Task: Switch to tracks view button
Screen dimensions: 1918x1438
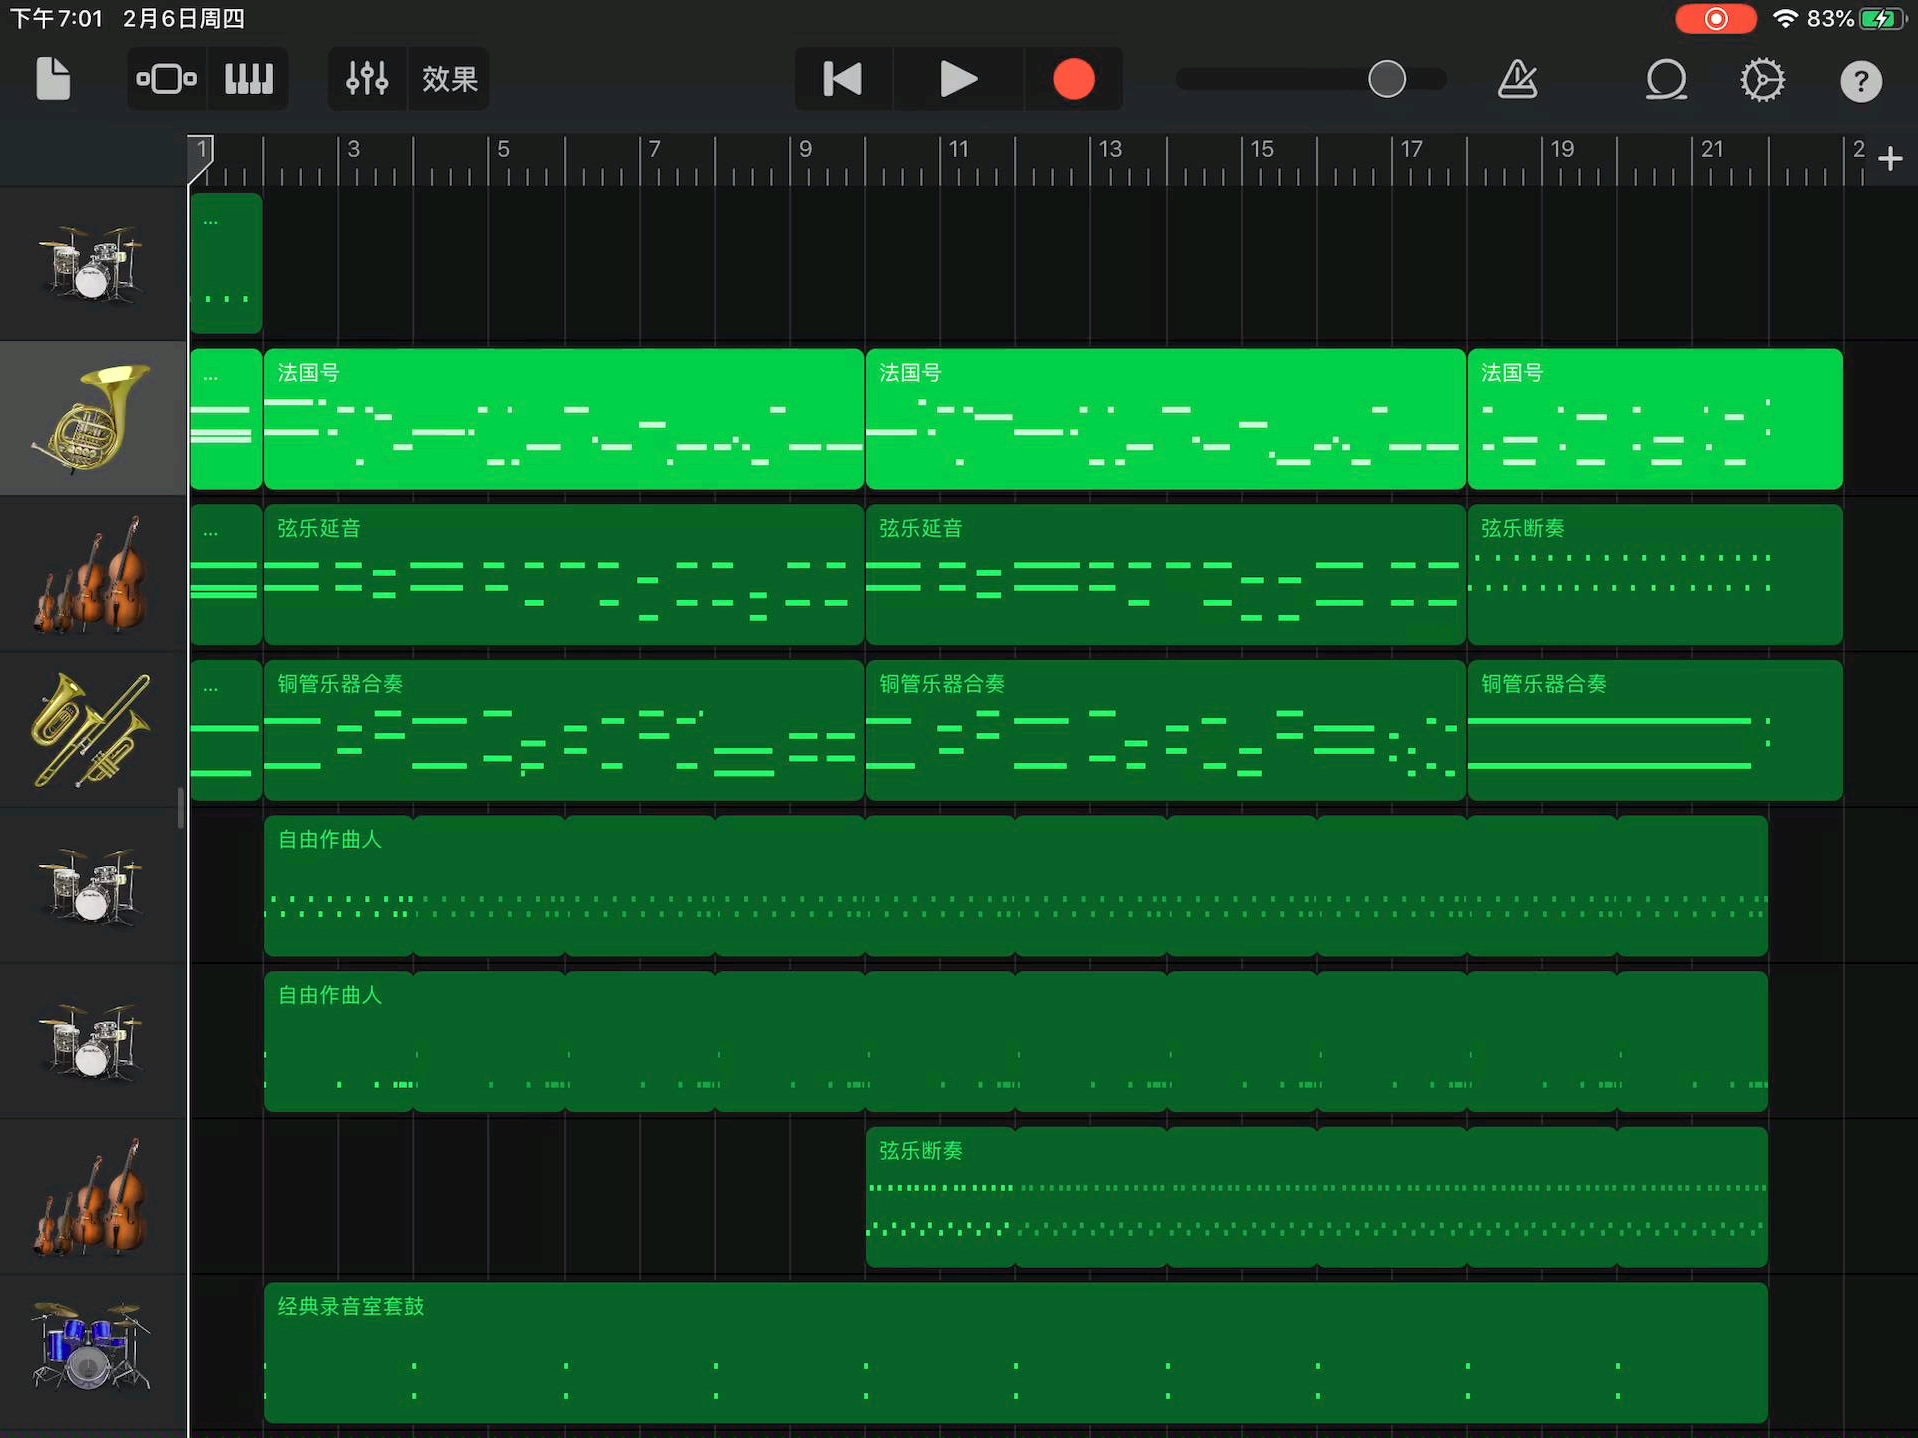Action: pos(167,78)
